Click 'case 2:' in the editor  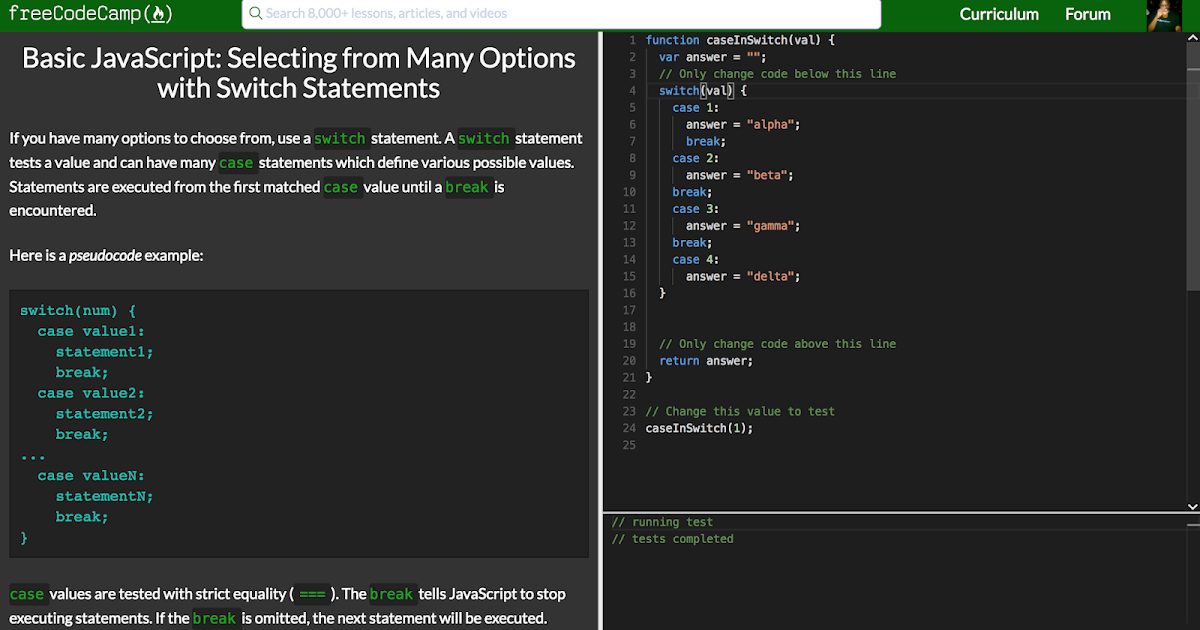click(x=696, y=158)
